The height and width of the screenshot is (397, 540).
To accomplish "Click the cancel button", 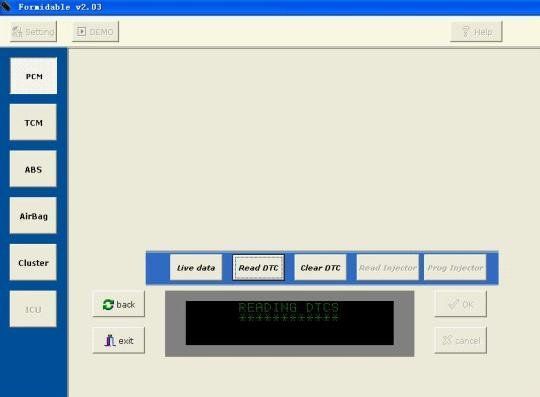I will click(461, 341).
